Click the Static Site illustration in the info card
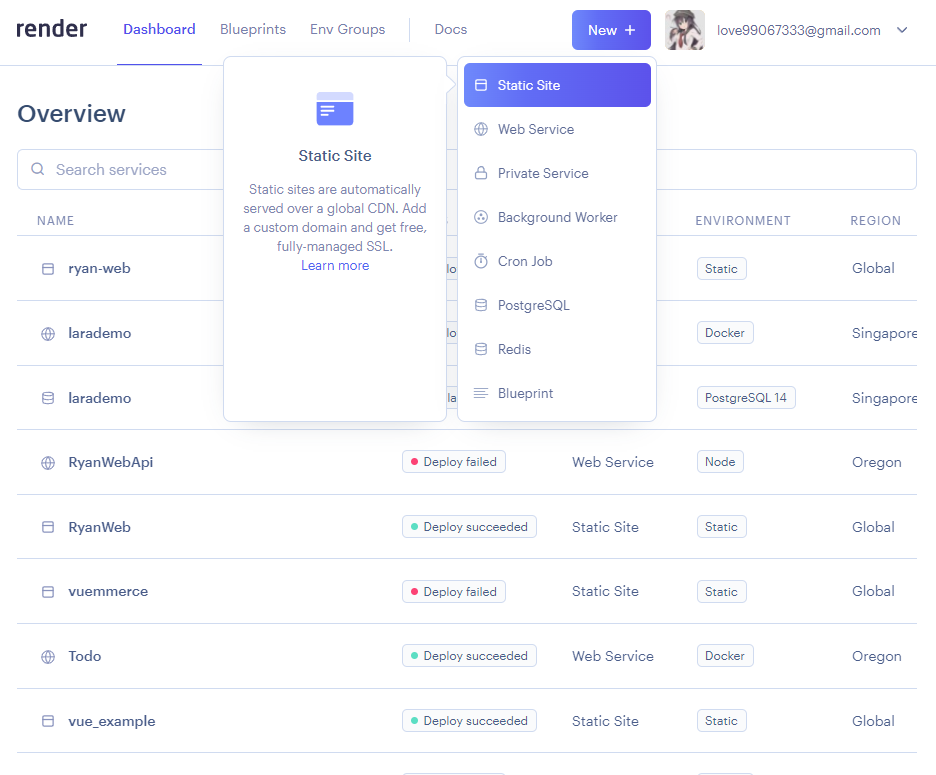The width and height of the screenshot is (936, 775). [335, 109]
